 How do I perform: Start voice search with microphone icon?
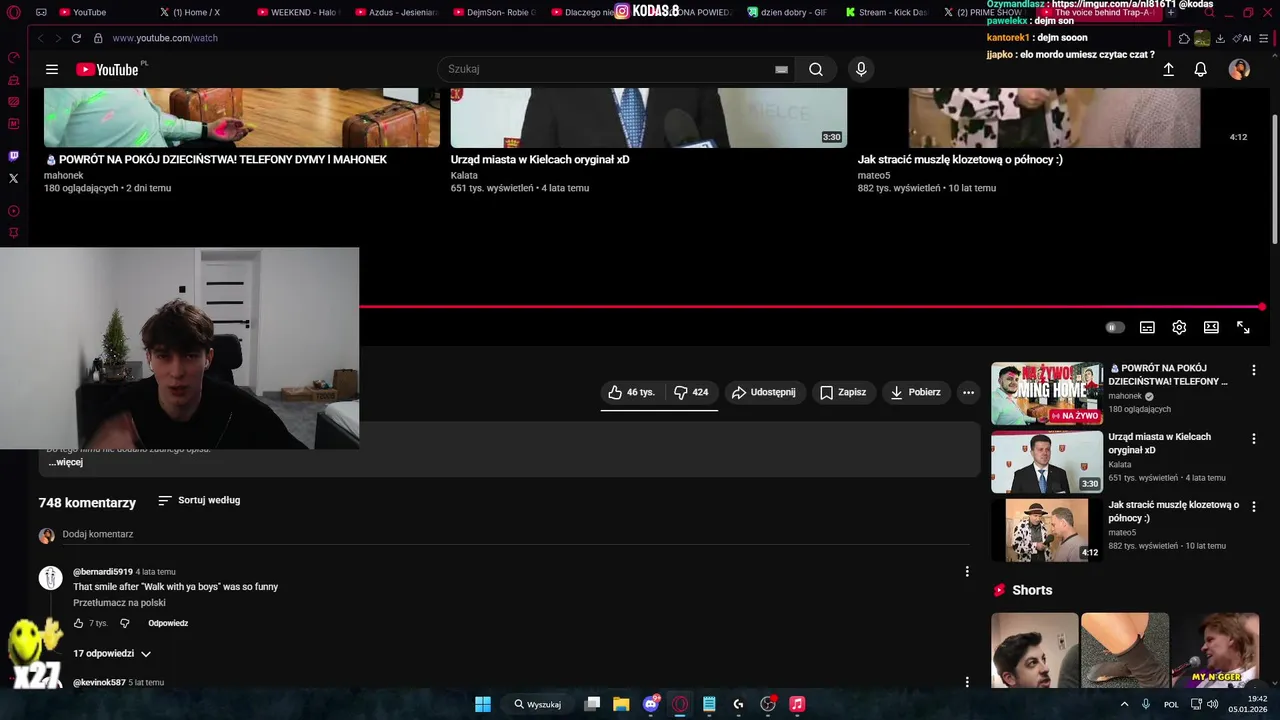[861, 69]
